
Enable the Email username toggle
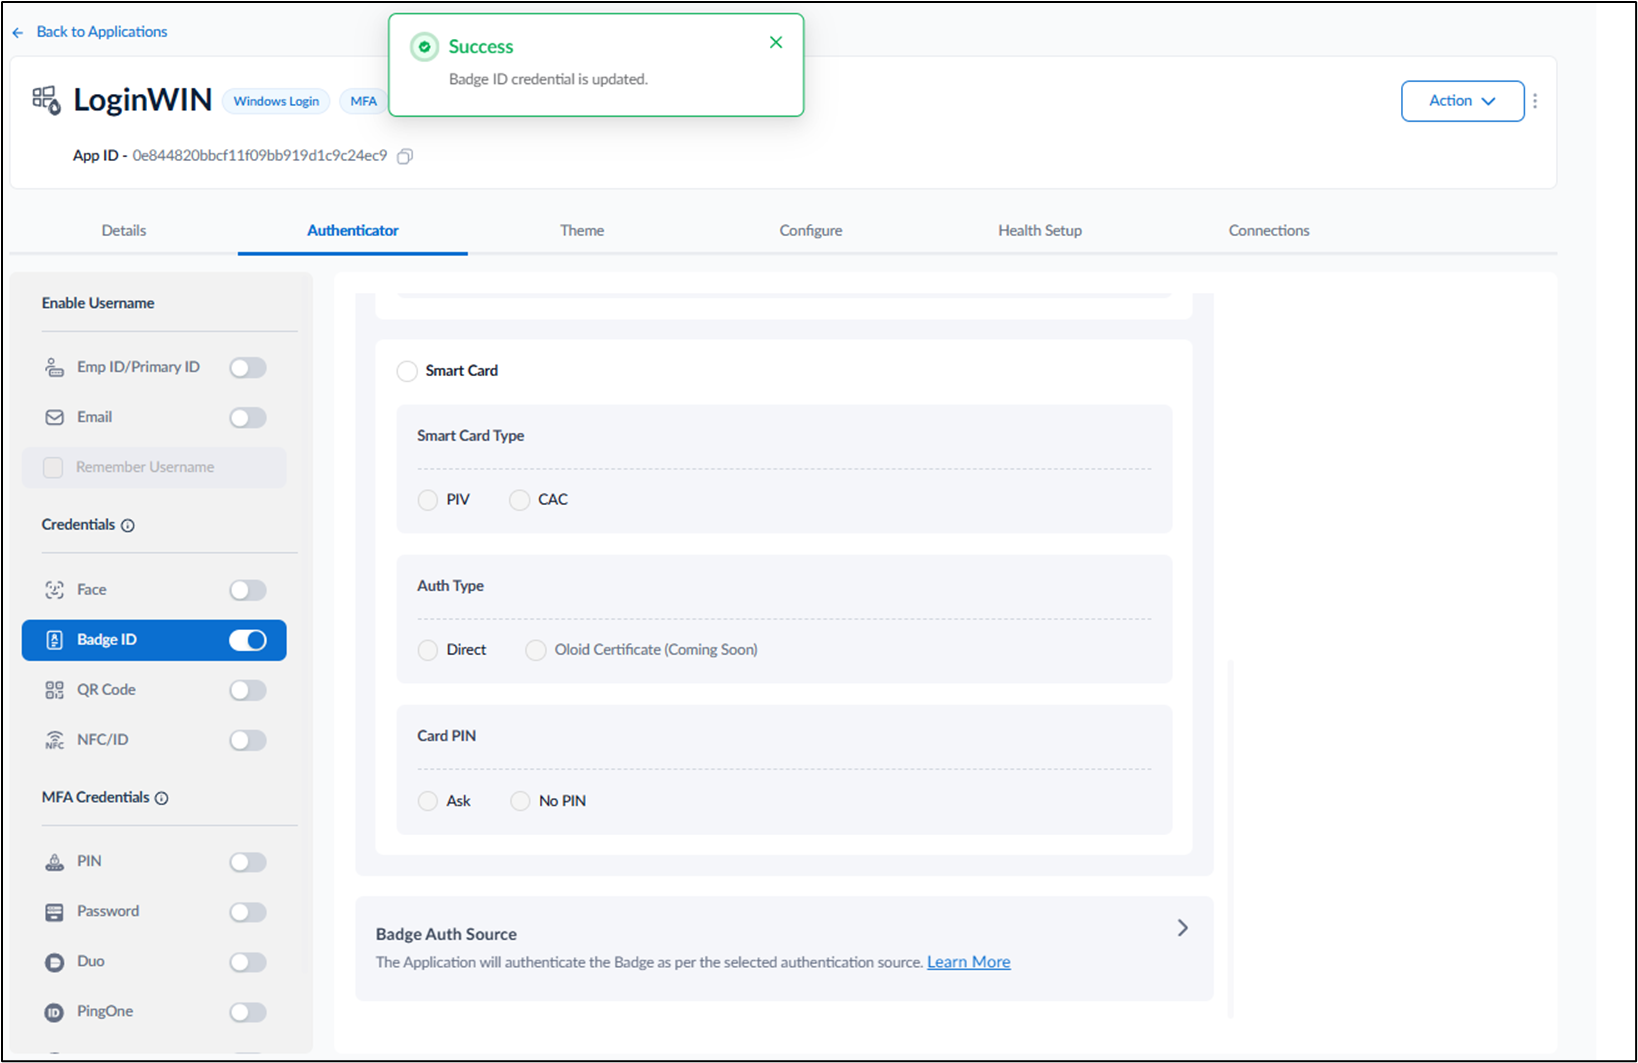[248, 418]
